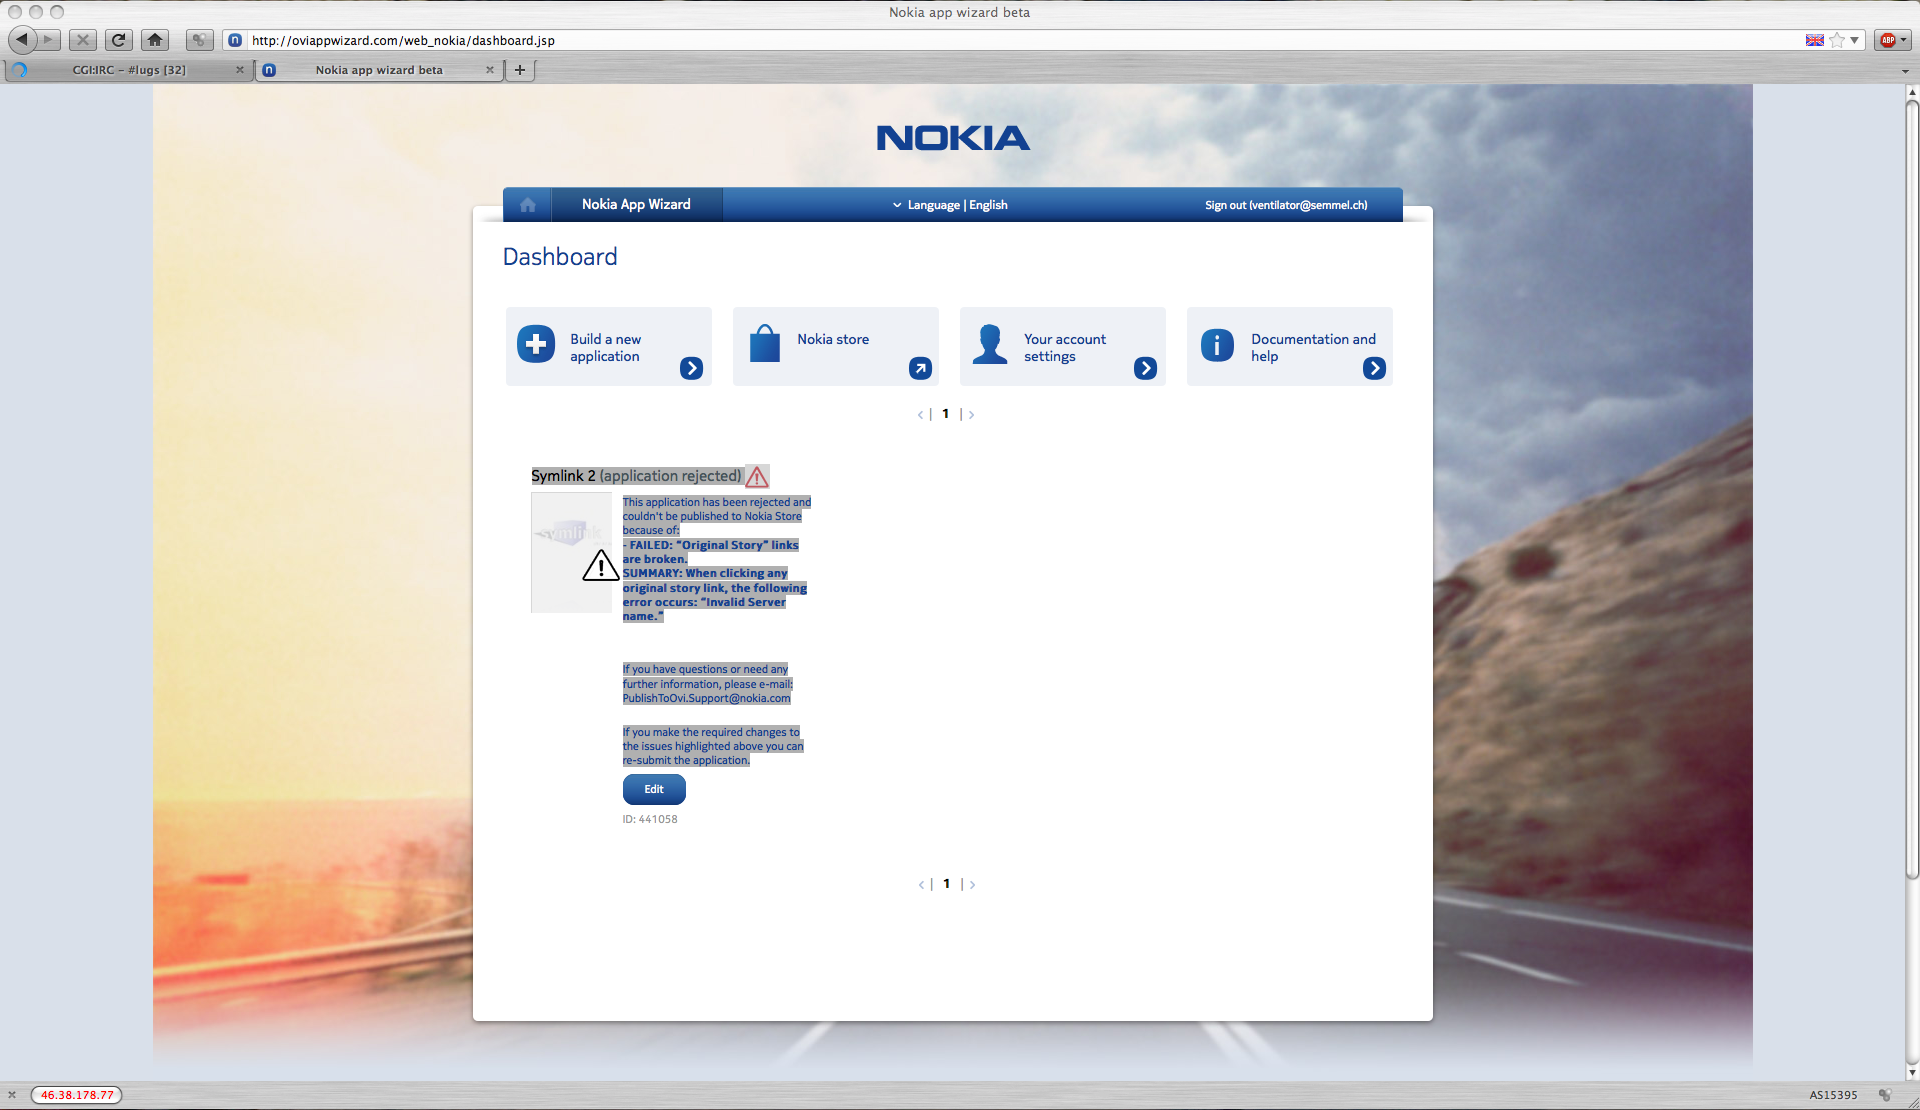Go to previous page in top pagination
Image resolution: width=1920 pixels, height=1110 pixels.
click(x=920, y=414)
